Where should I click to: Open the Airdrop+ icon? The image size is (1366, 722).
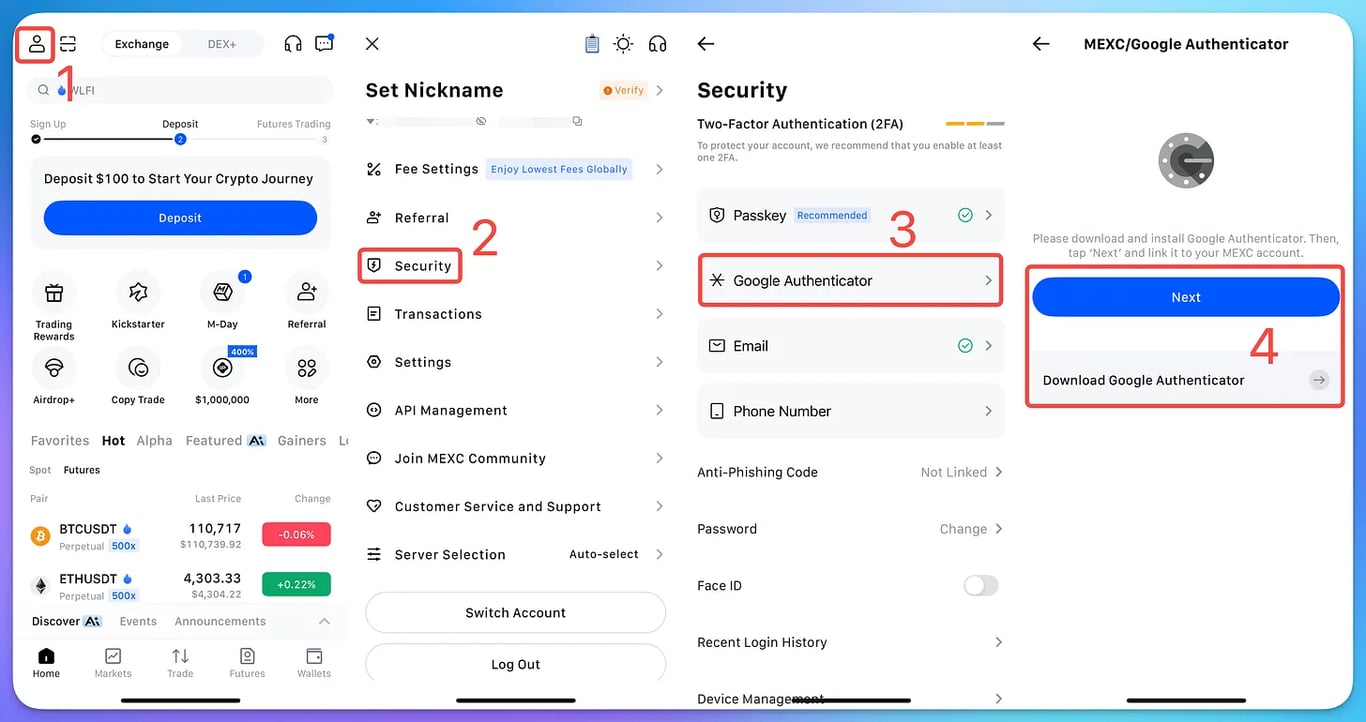pos(54,368)
